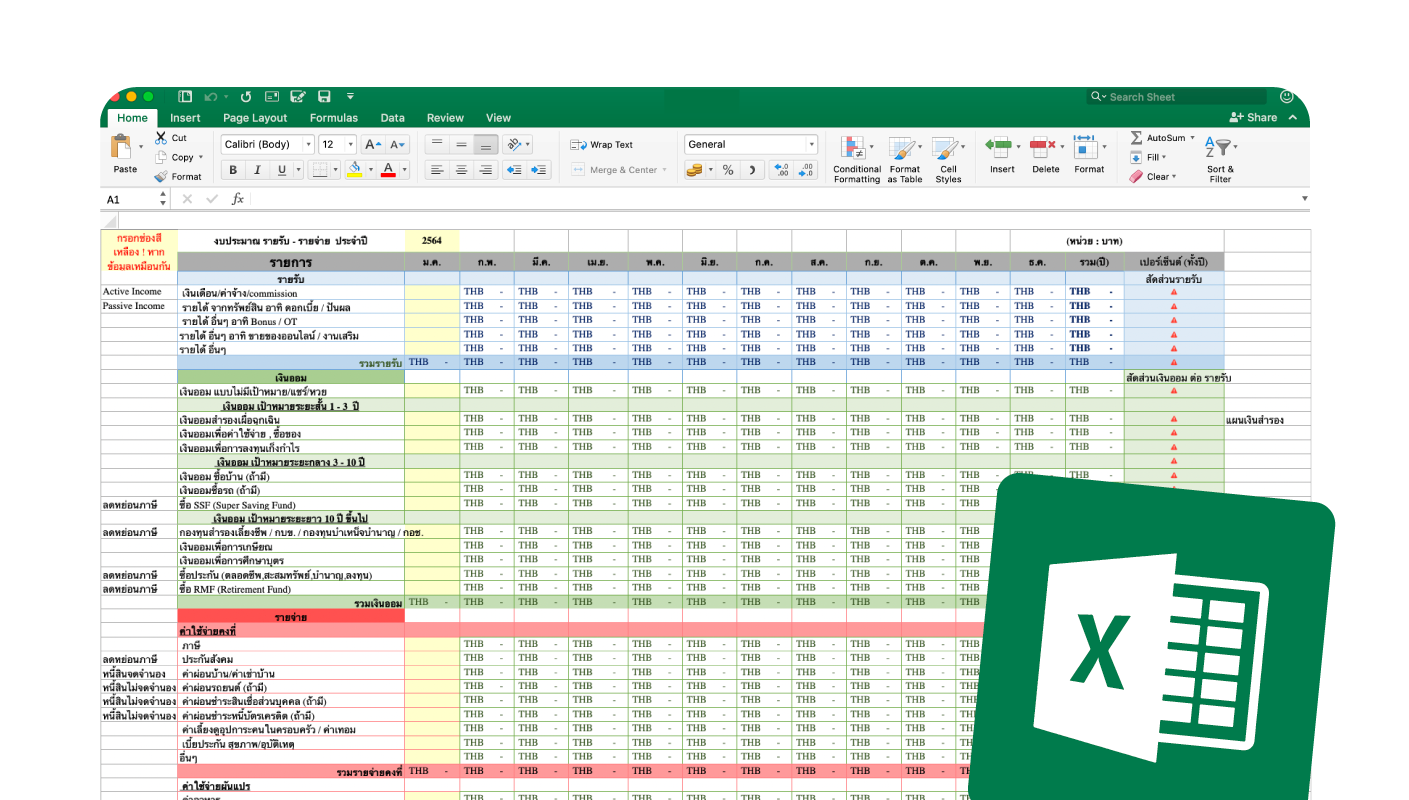Viewport: 1409px width, 800px height.
Task: Open the Page Layout tab
Action: click(255, 118)
